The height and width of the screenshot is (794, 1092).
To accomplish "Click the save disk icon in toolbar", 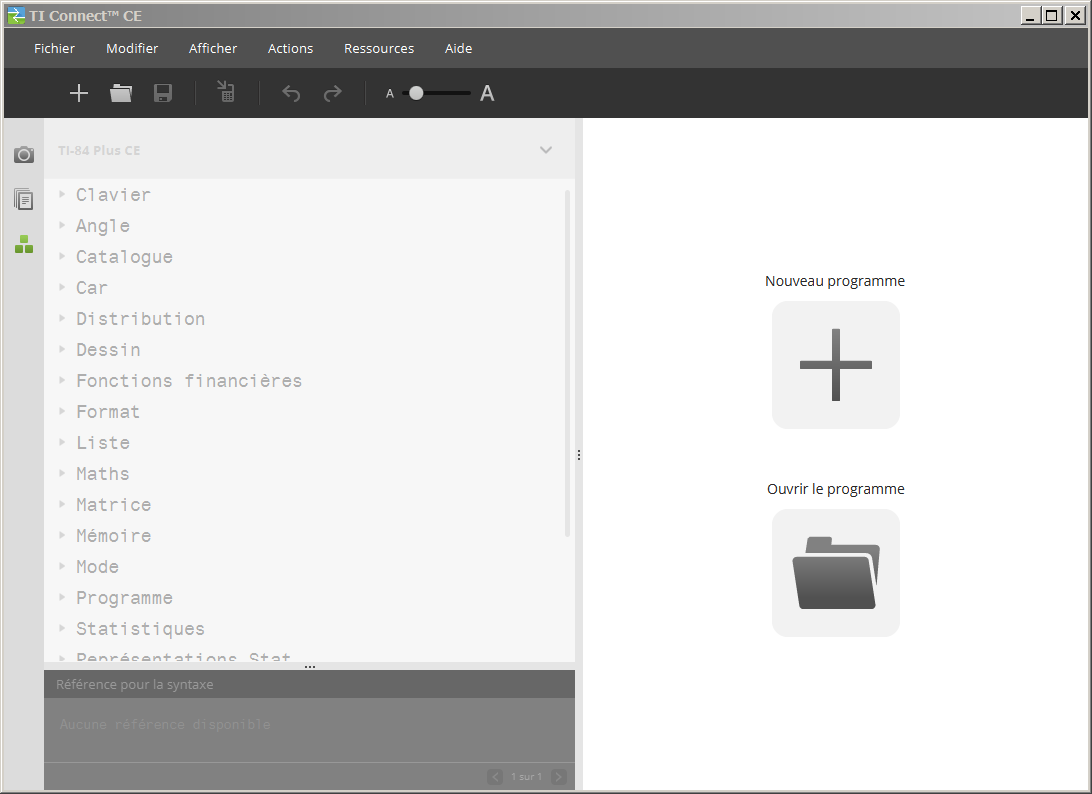I will 163,93.
